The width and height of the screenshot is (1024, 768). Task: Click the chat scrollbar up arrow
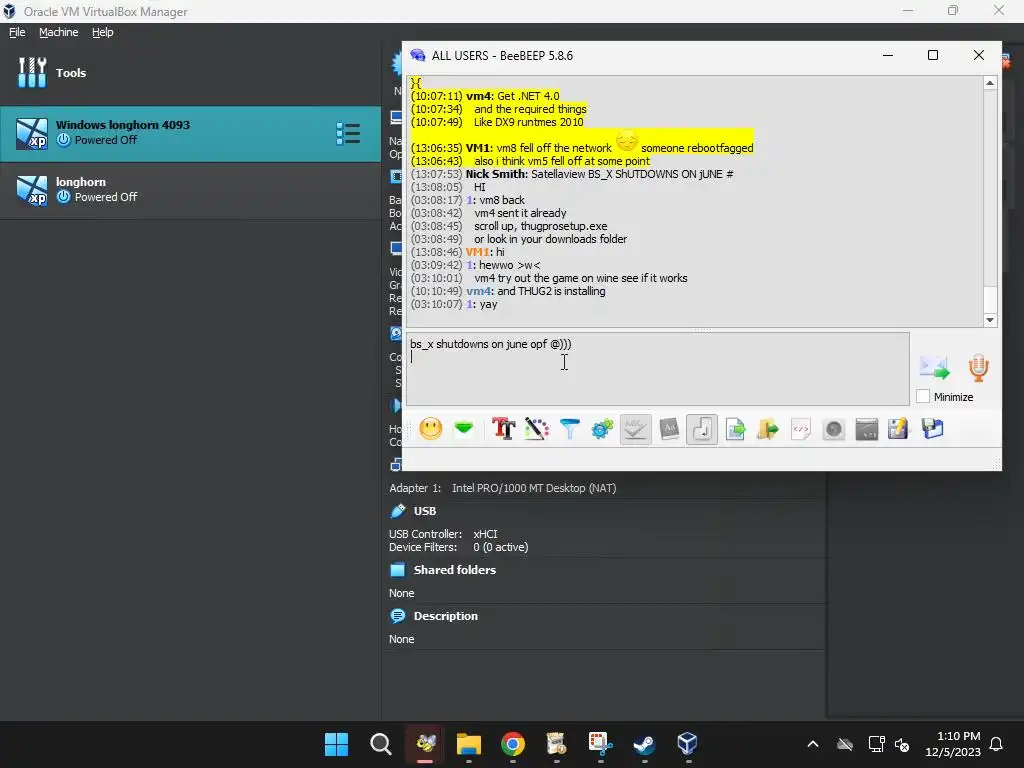990,83
